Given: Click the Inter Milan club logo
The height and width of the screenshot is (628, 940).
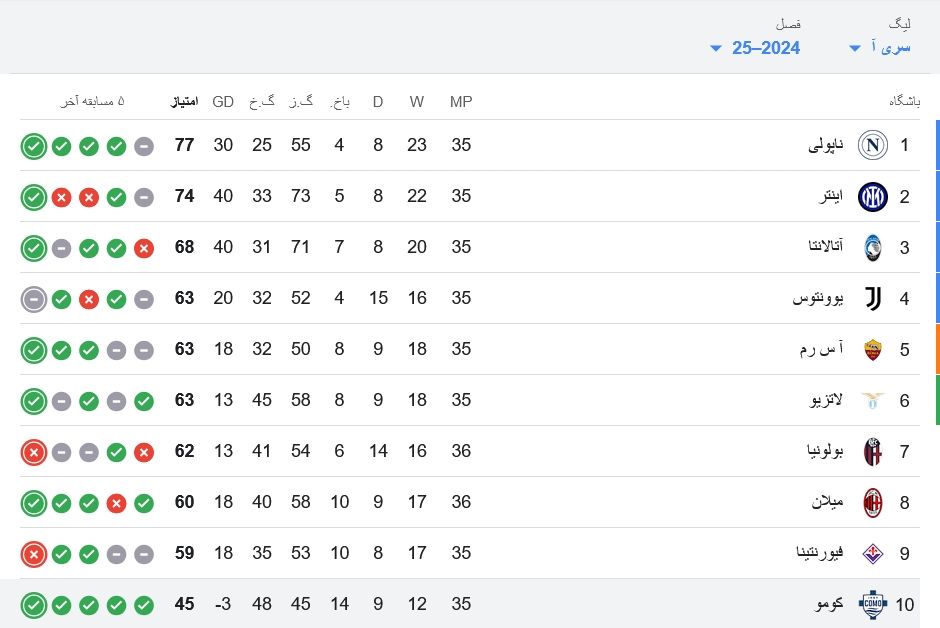Looking at the screenshot, I should 872,197.
